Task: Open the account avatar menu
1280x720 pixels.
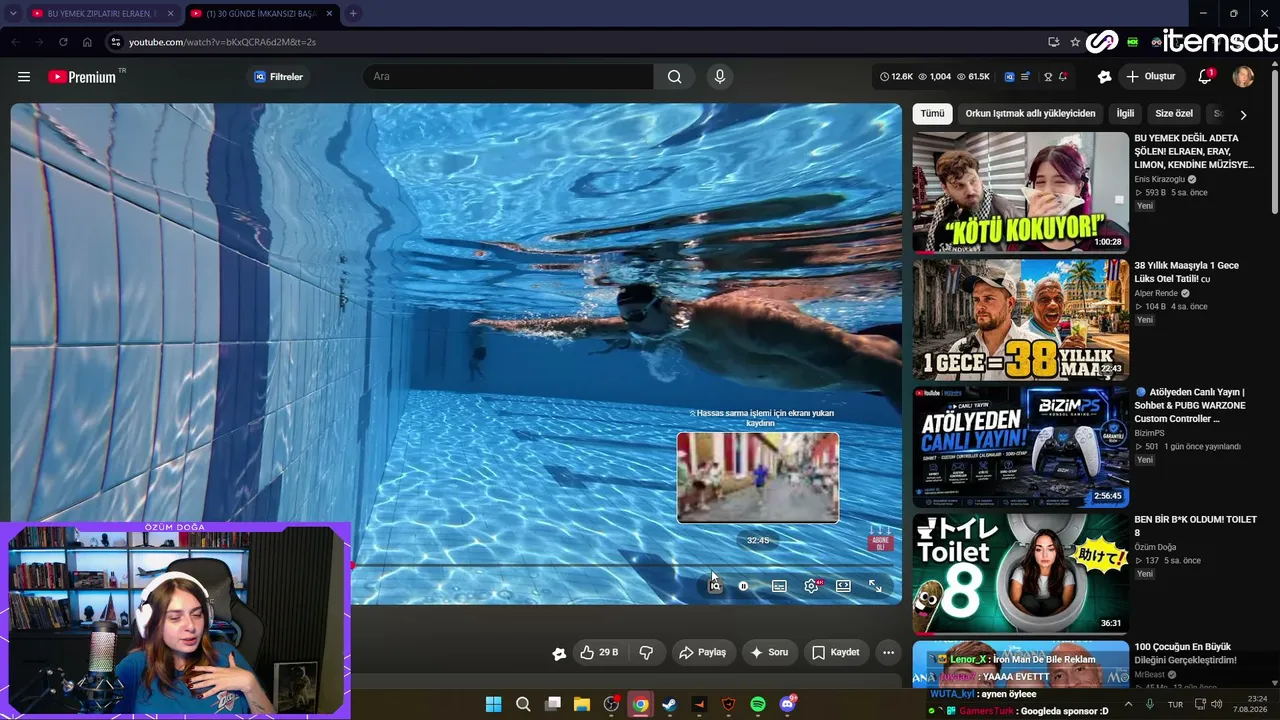Action: pos(1243,77)
